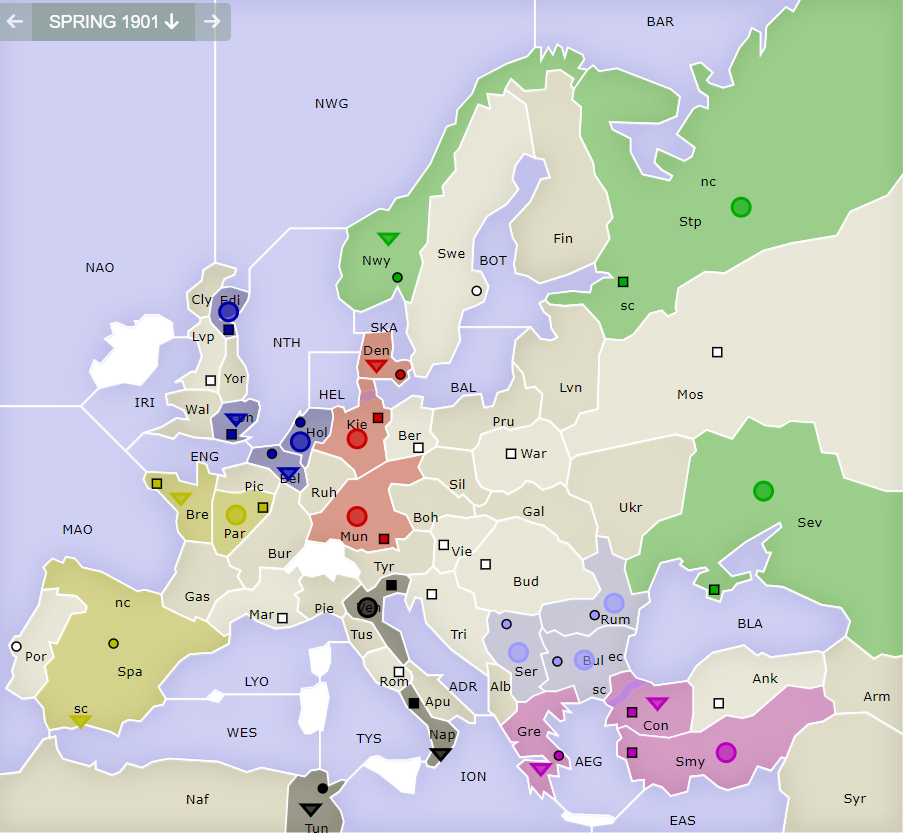
Task: Select the green army in Sevastopol
Action: 763,491
